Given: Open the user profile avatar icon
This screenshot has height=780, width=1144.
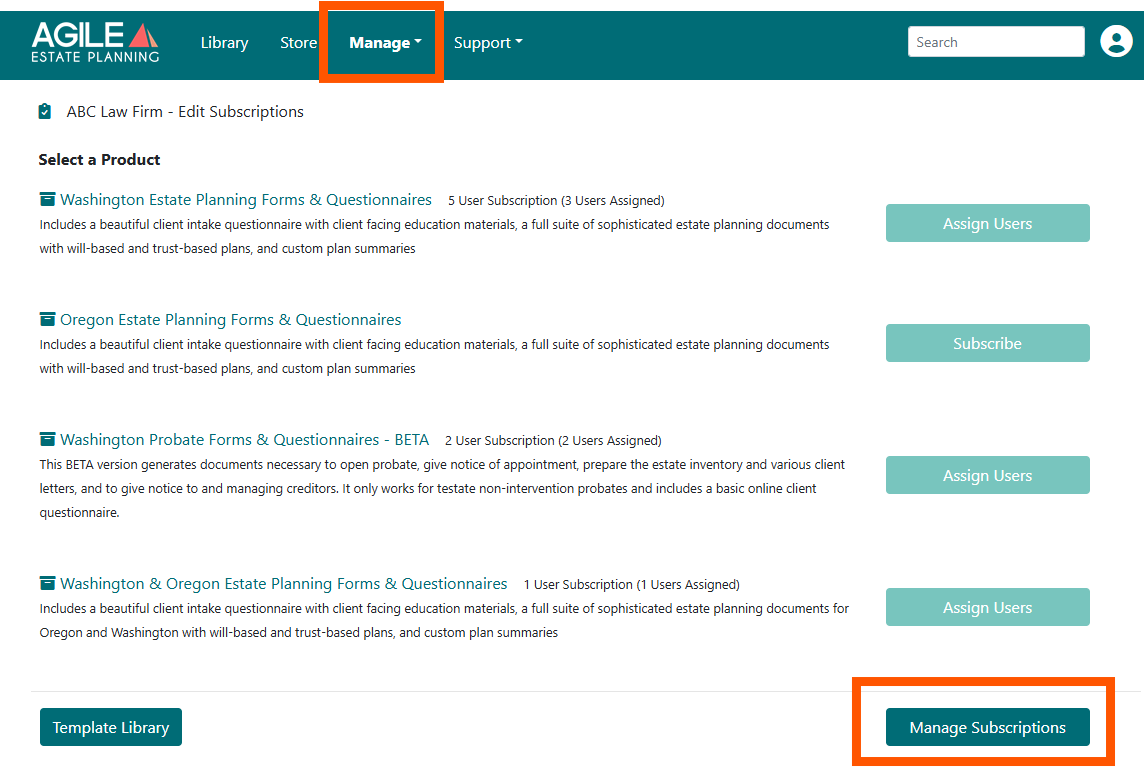Looking at the screenshot, I should [x=1116, y=41].
